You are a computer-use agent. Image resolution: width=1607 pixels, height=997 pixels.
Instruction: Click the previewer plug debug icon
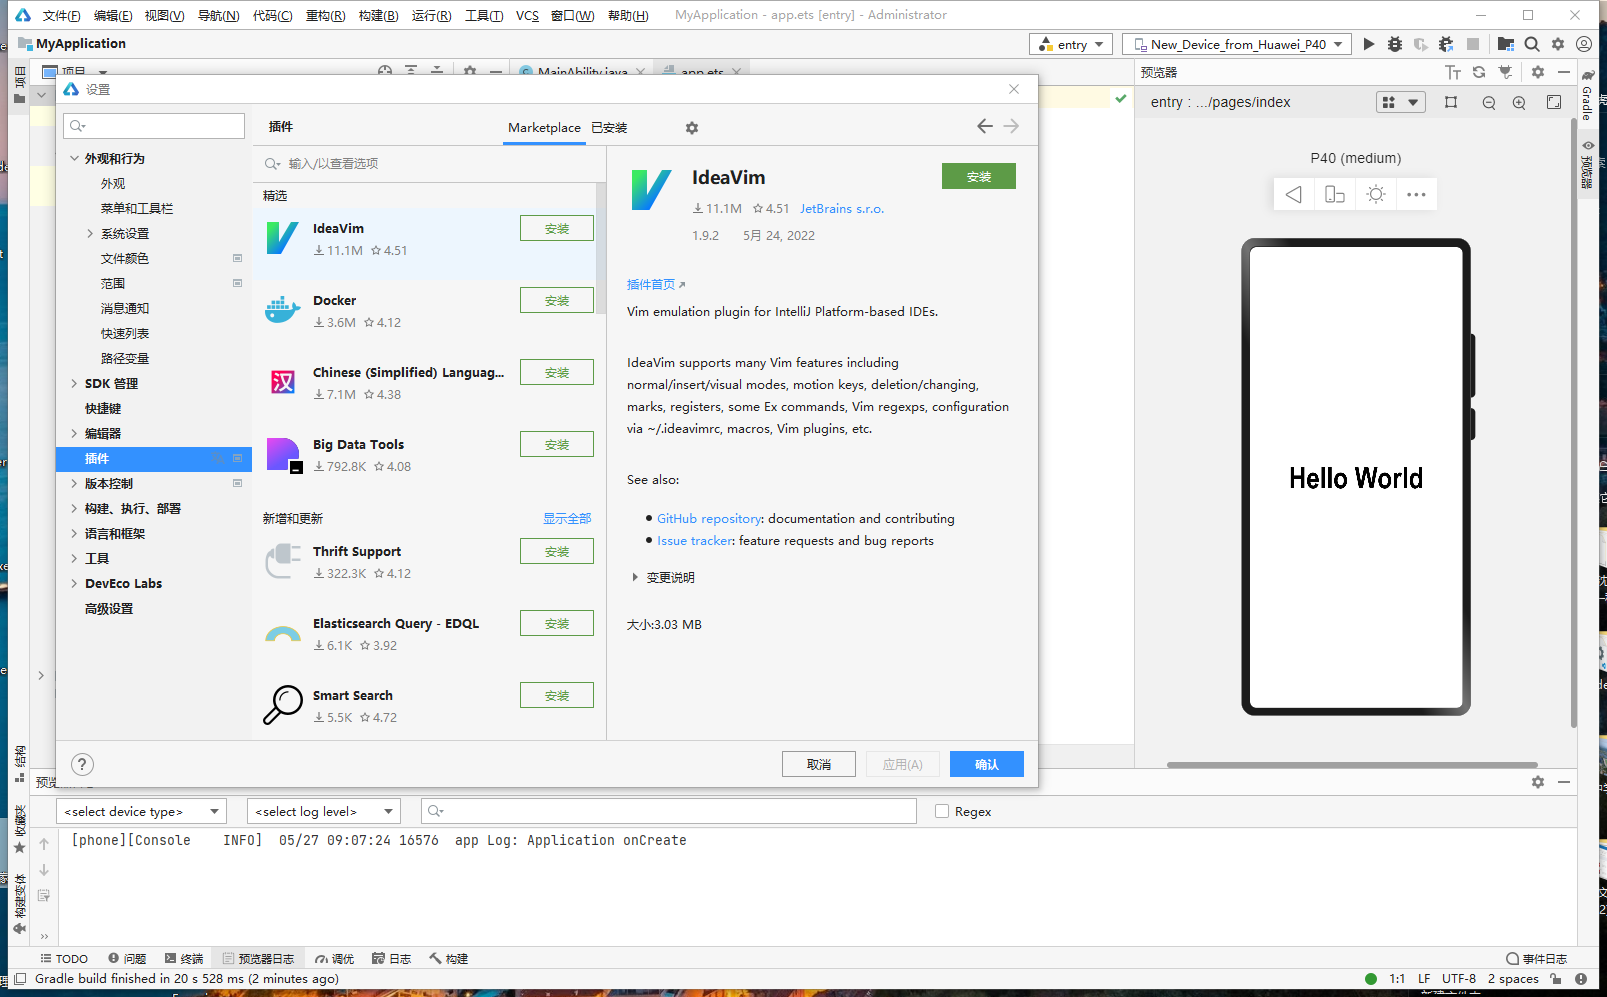1505,72
